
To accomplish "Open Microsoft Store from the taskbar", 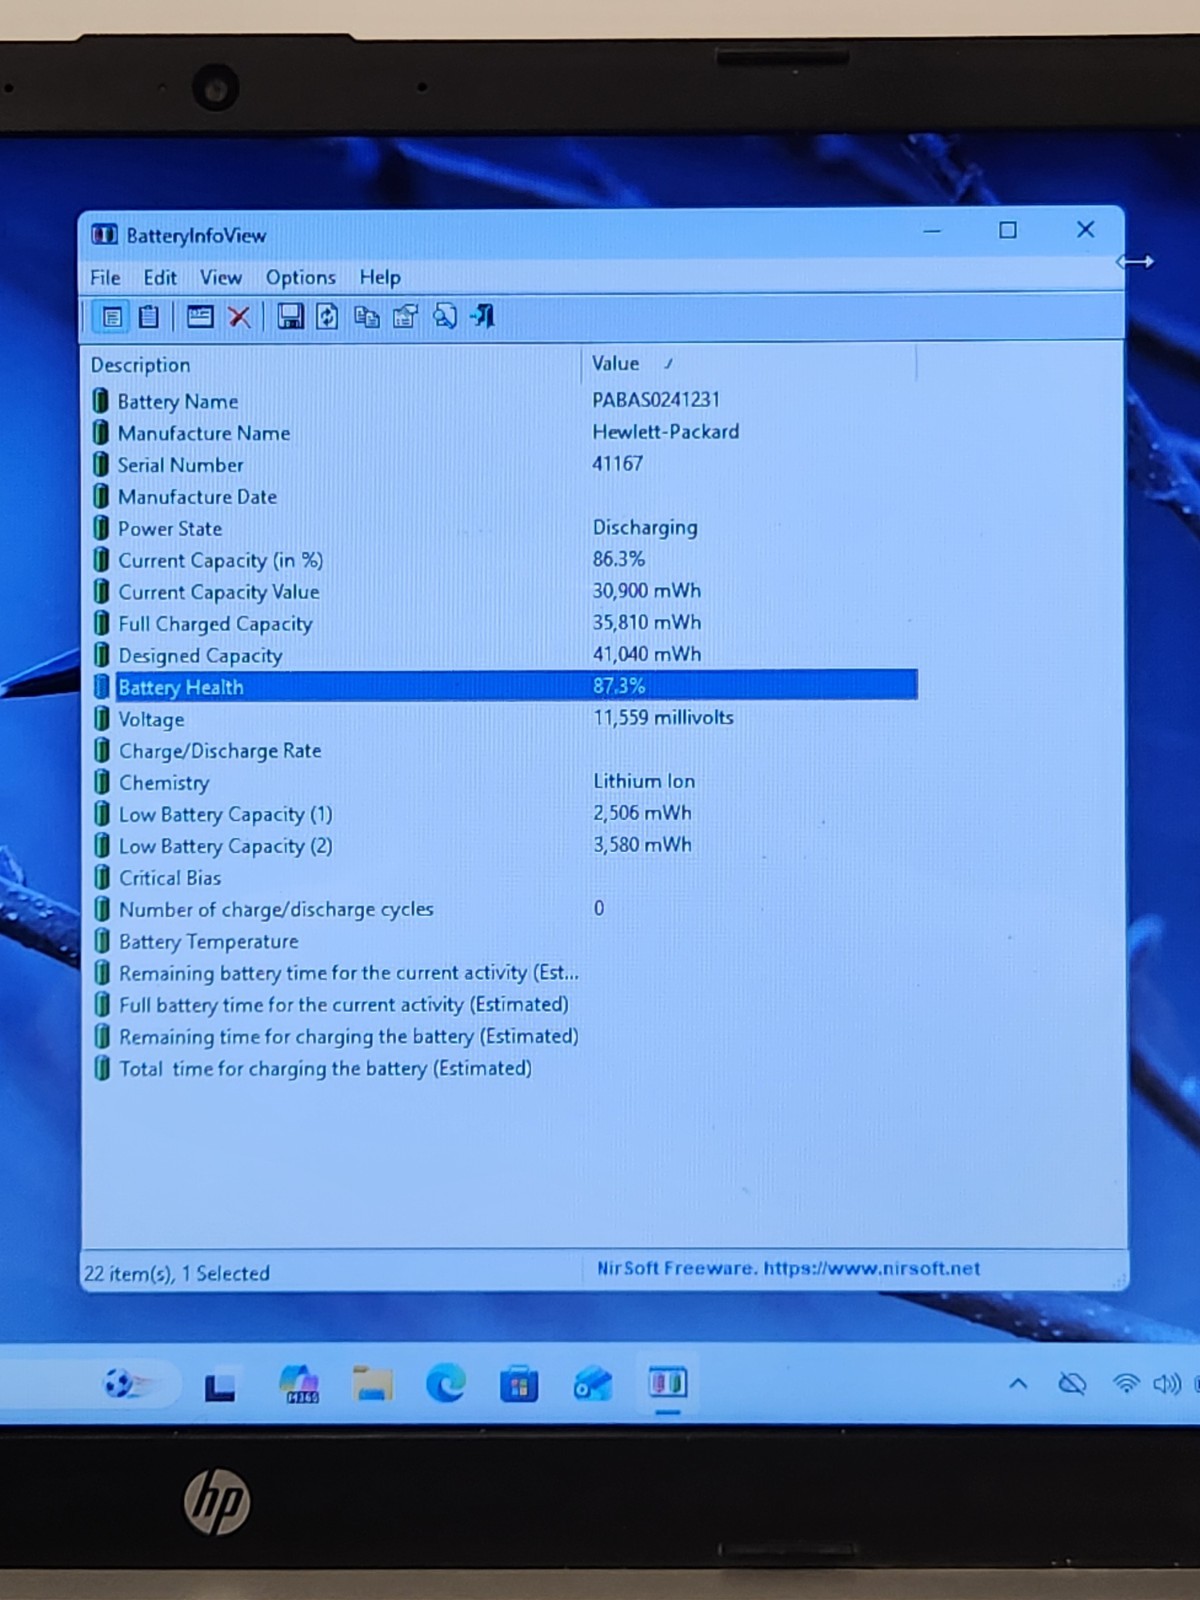I will coord(519,1386).
